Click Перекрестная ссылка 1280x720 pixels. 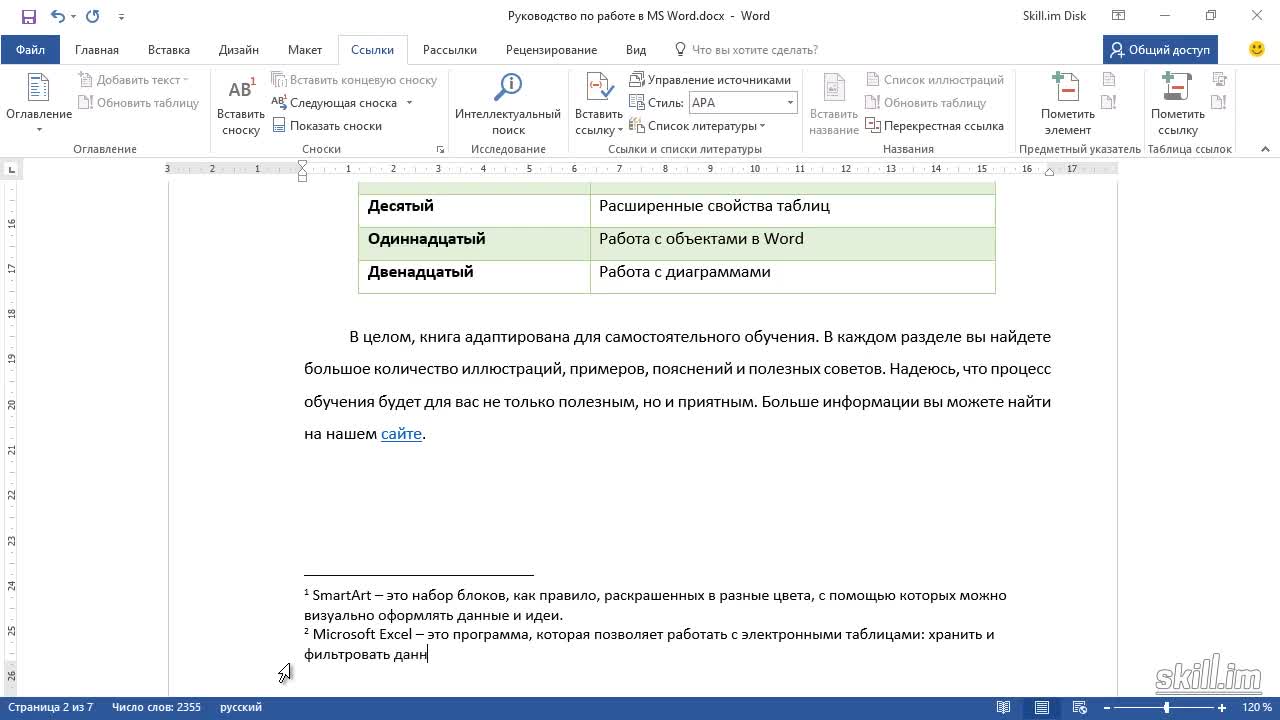pyautogui.click(x=935, y=126)
